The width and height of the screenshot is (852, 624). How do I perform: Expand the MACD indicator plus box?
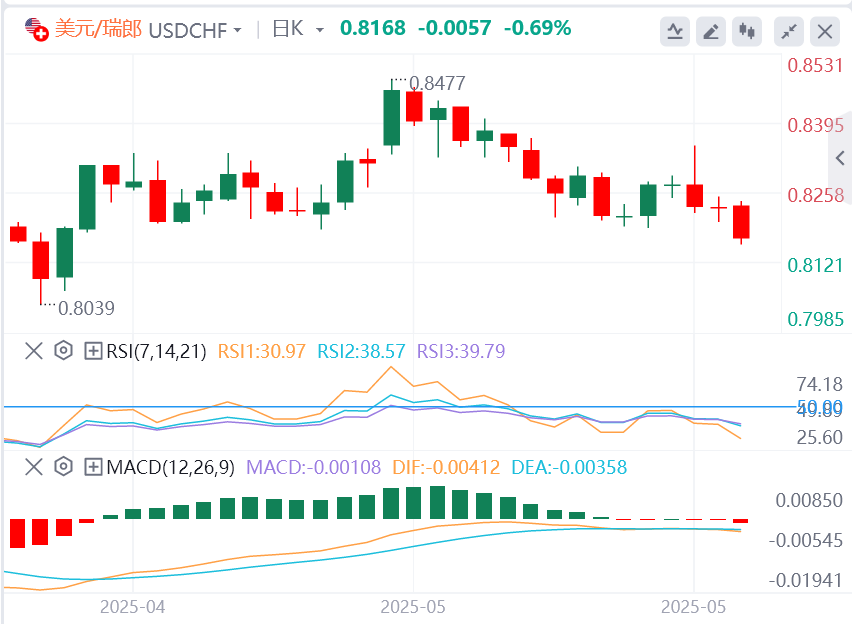pyautogui.click(x=93, y=466)
